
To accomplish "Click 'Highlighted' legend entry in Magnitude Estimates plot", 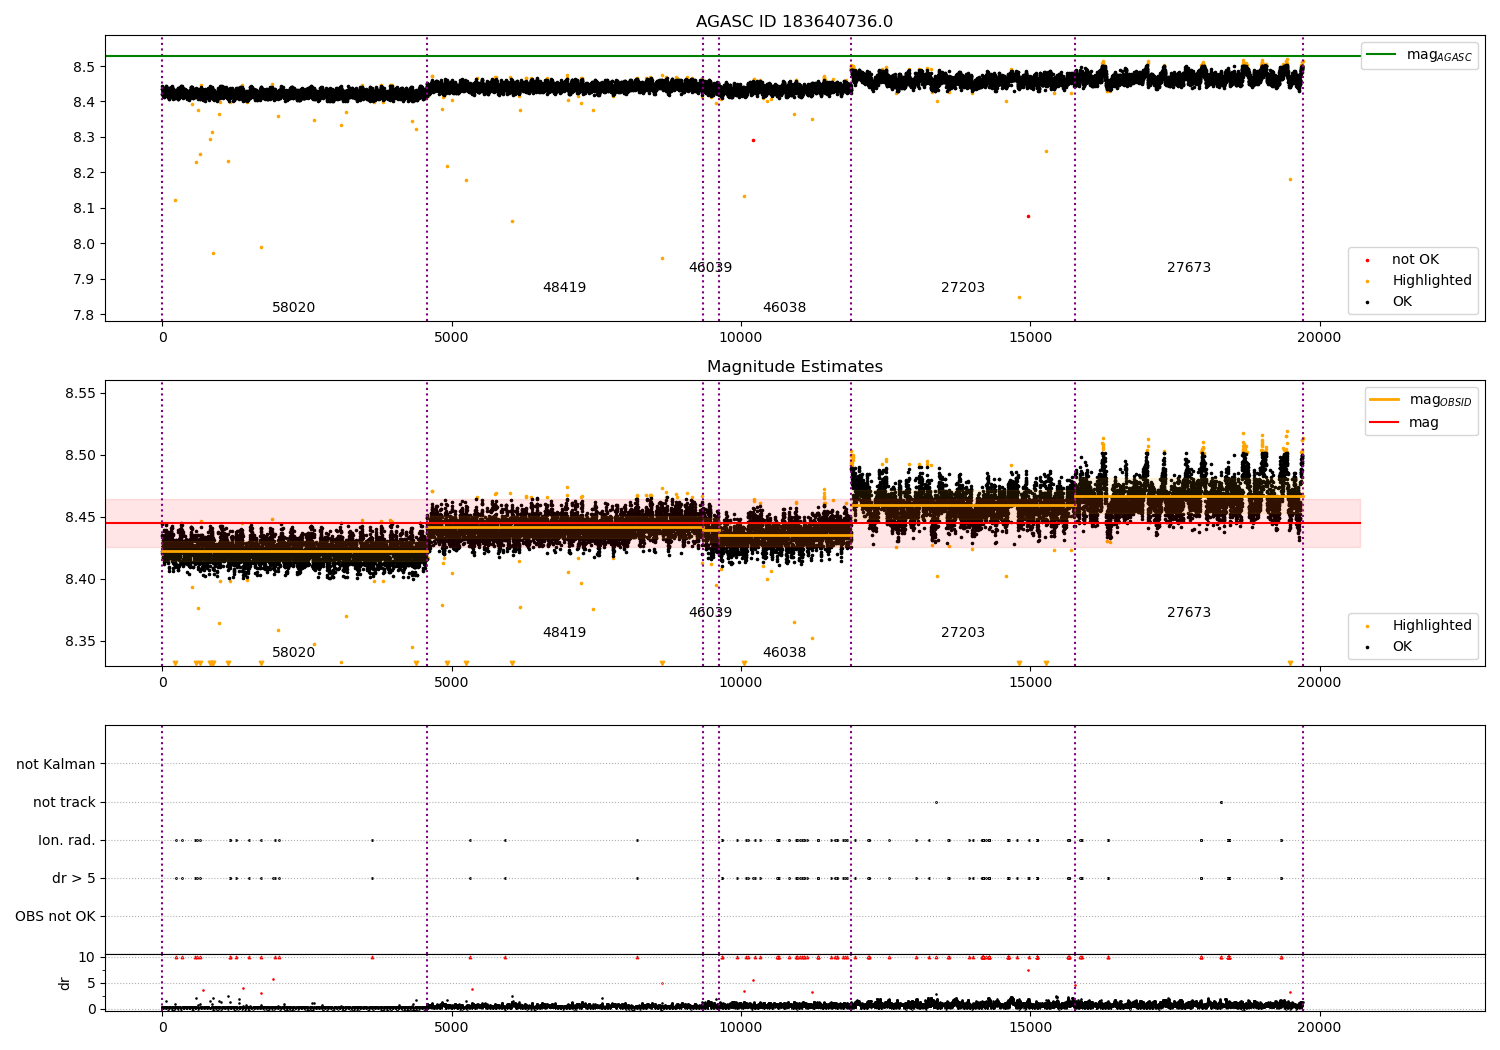I will 1431,626.
